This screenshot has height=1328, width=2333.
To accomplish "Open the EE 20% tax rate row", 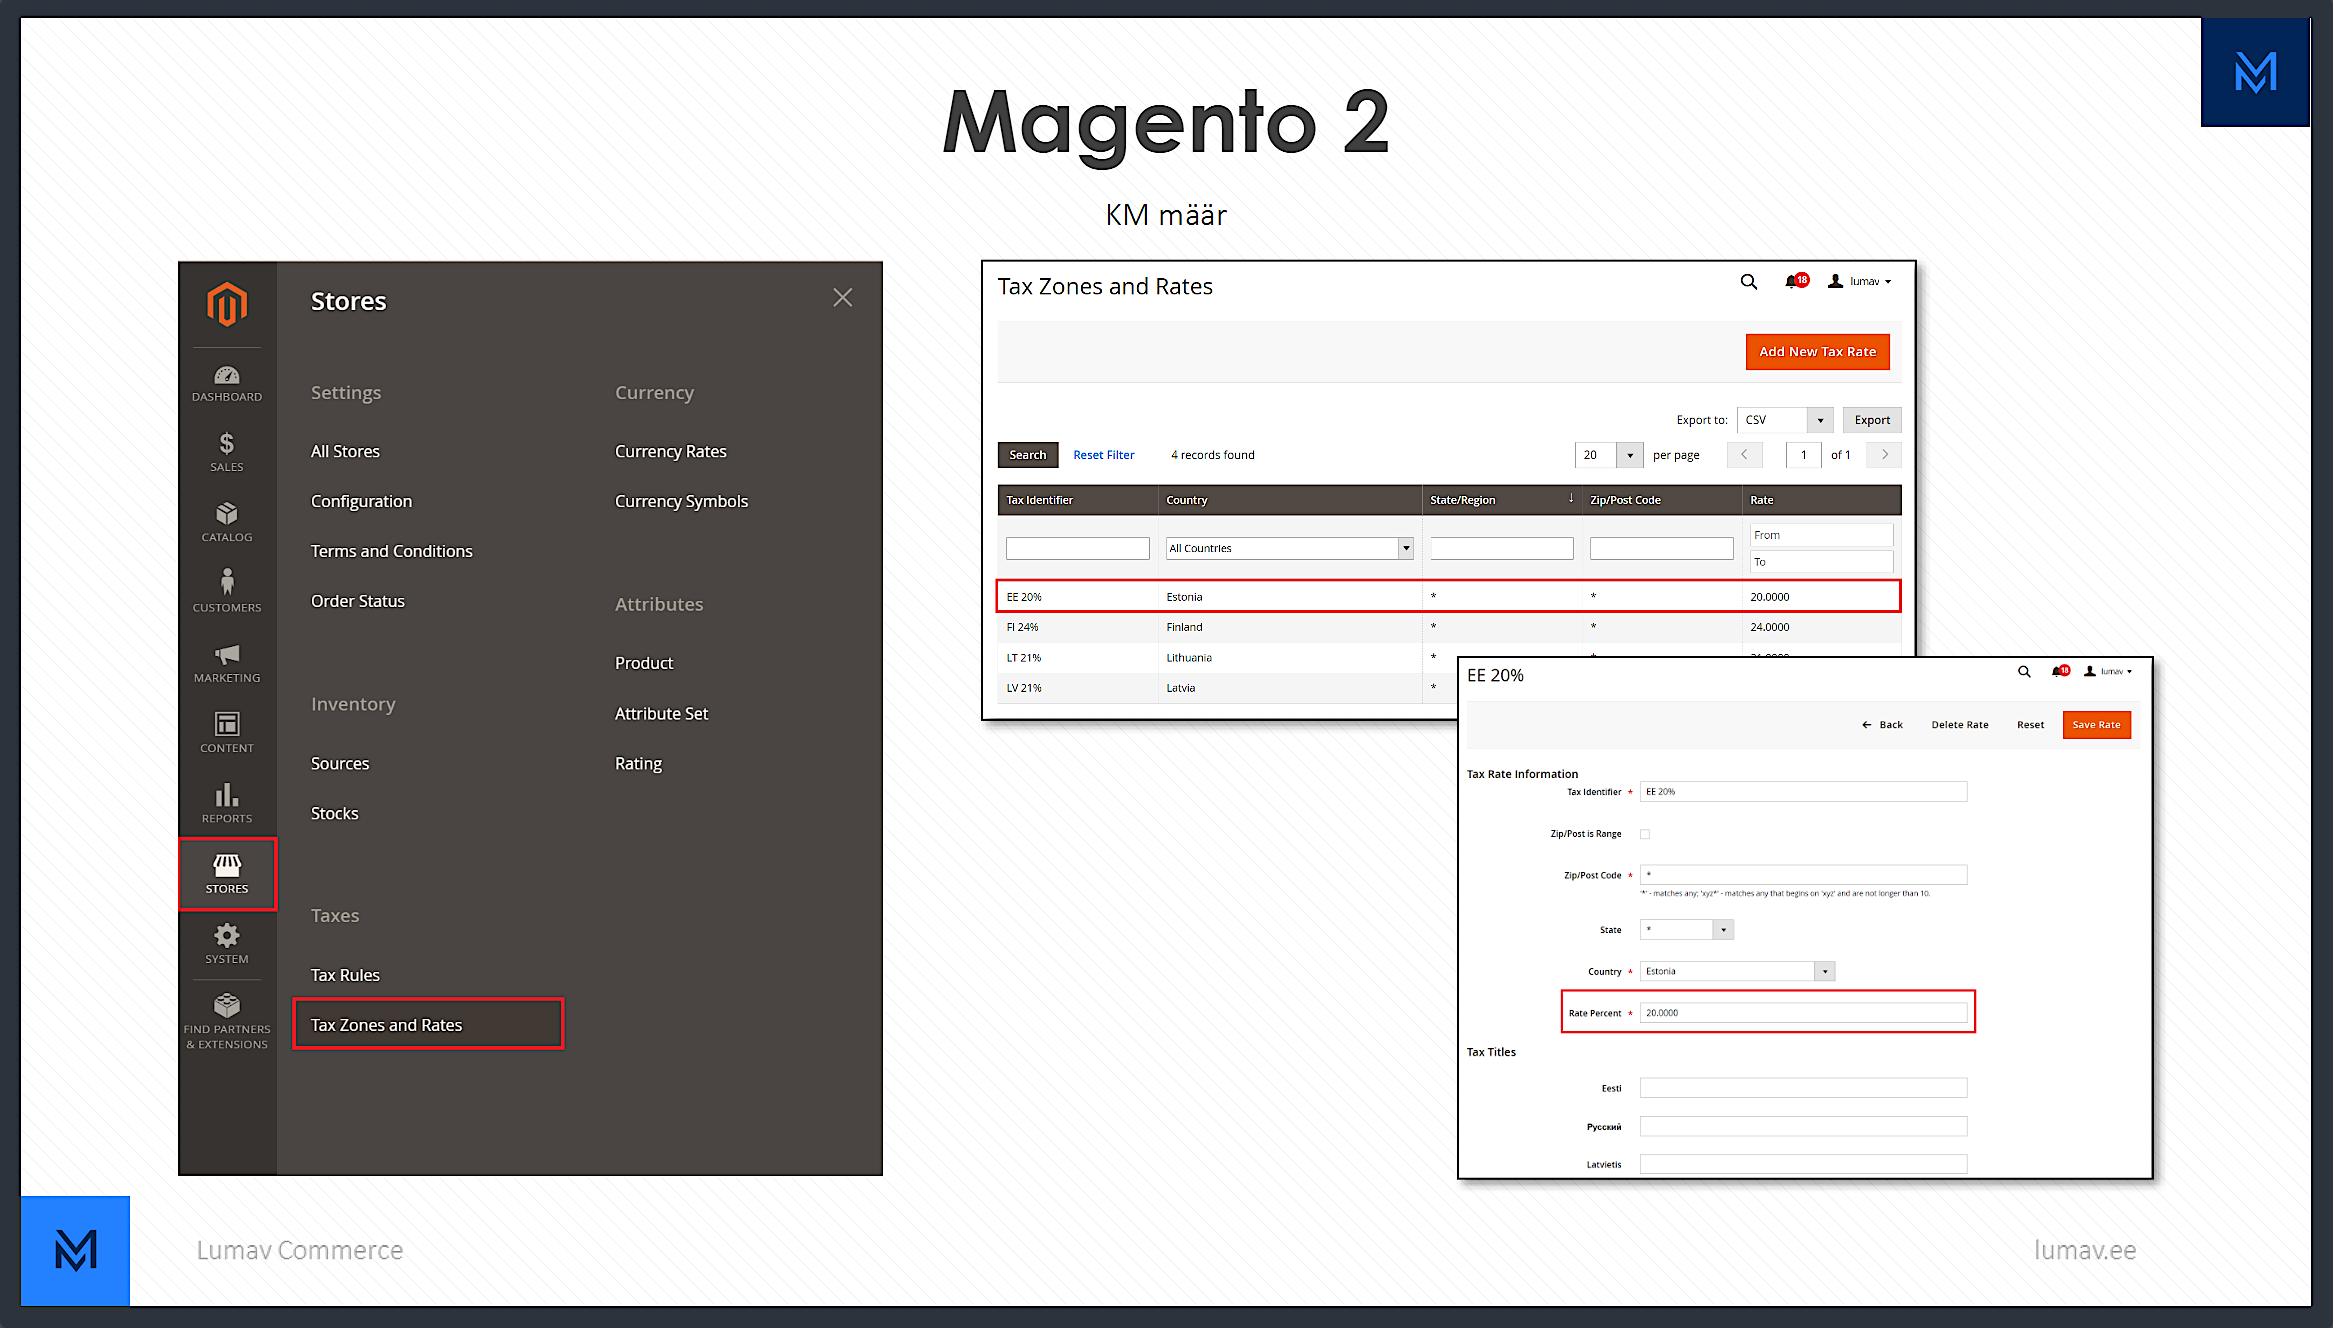I will (1448, 596).
